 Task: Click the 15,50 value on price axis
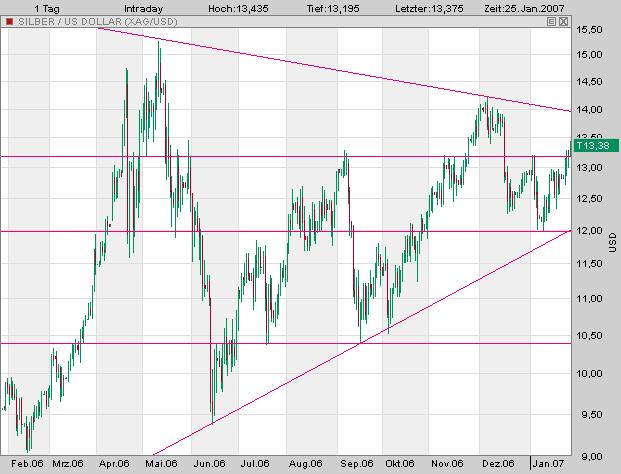point(589,31)
